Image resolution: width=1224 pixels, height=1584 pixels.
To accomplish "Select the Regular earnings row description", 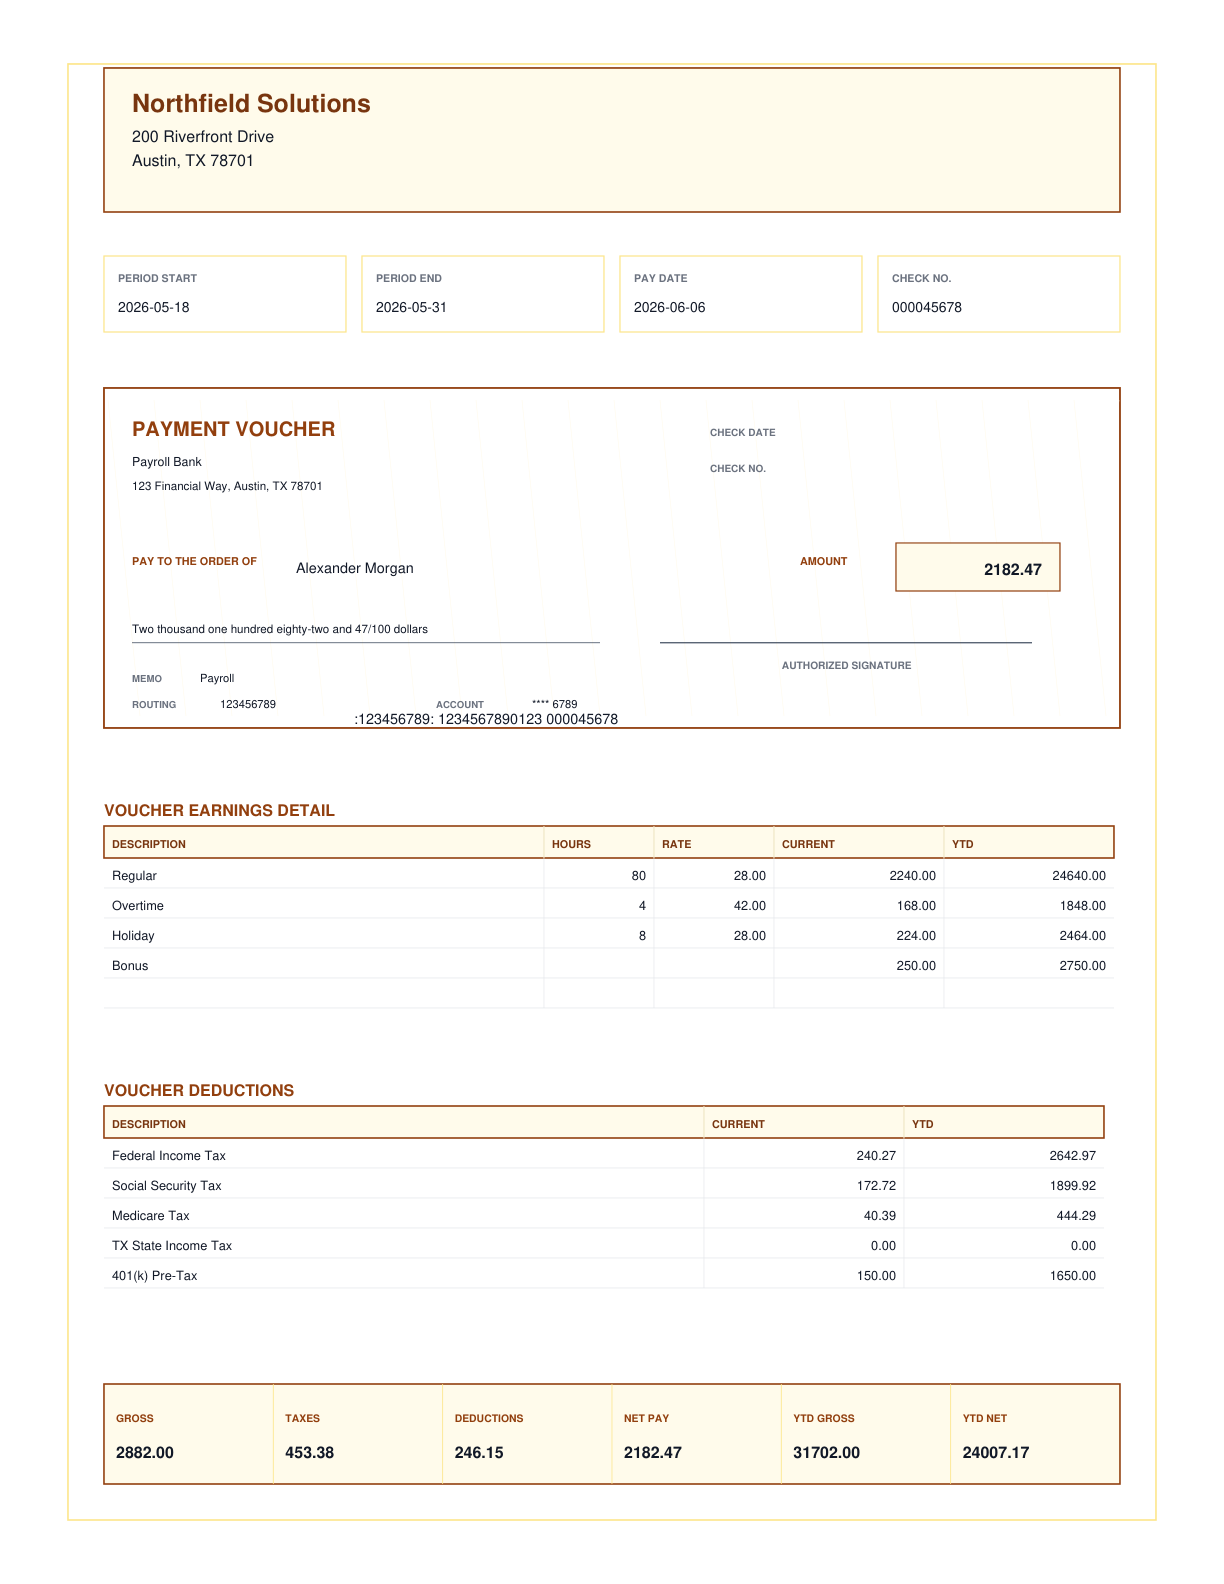I will coord(135,876).
